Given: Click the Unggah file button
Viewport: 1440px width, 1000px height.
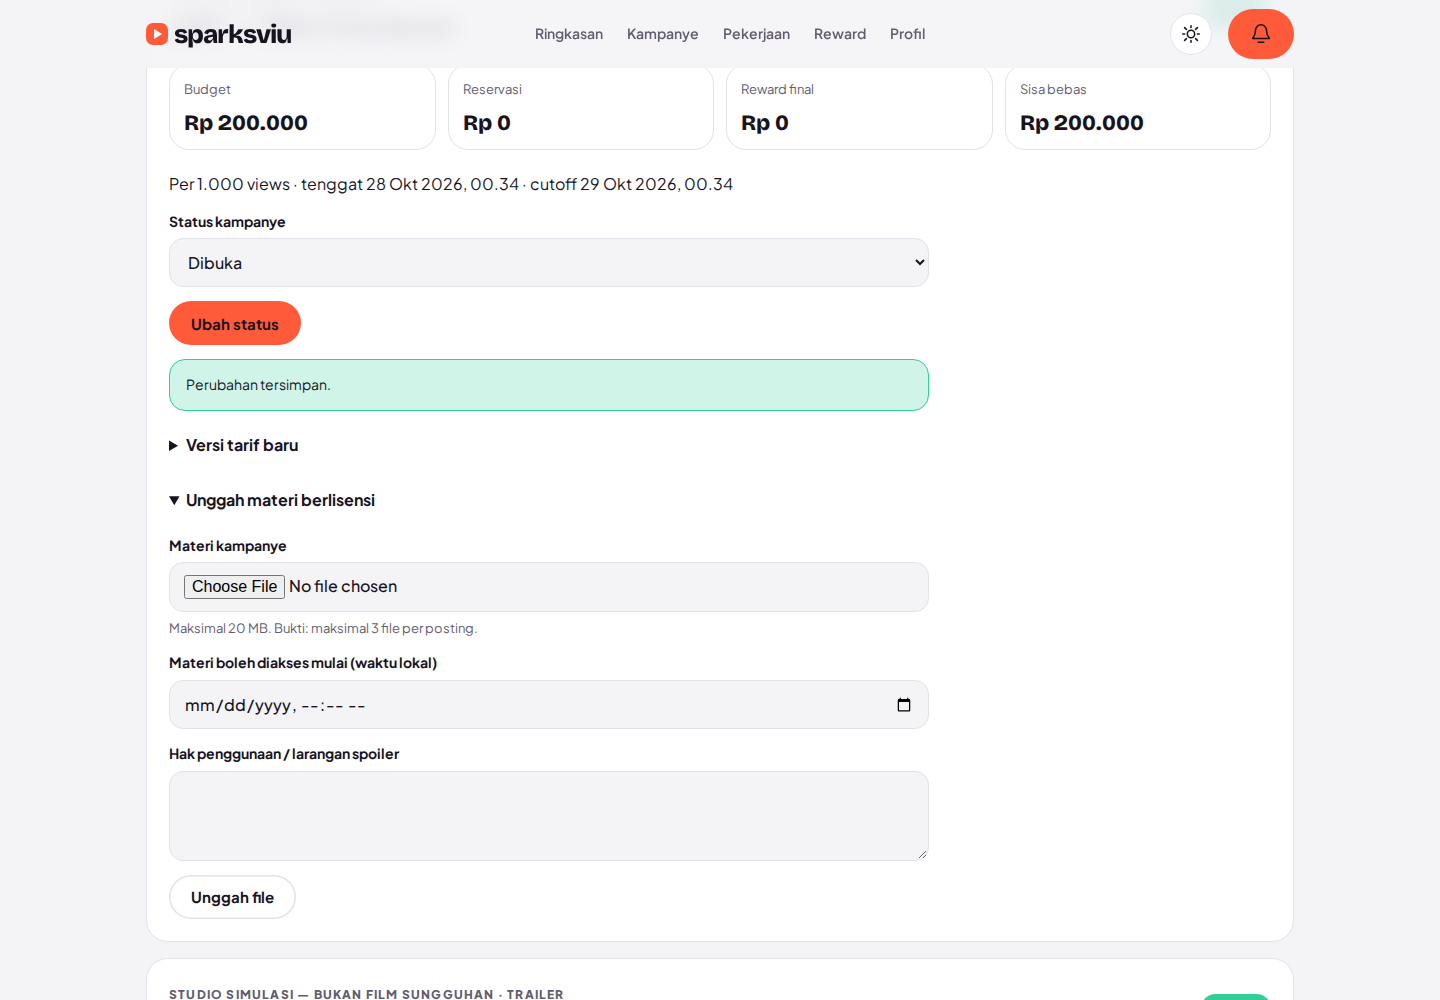Looking at the screenshot, I should pyautogui.click(x=232, y=898).
